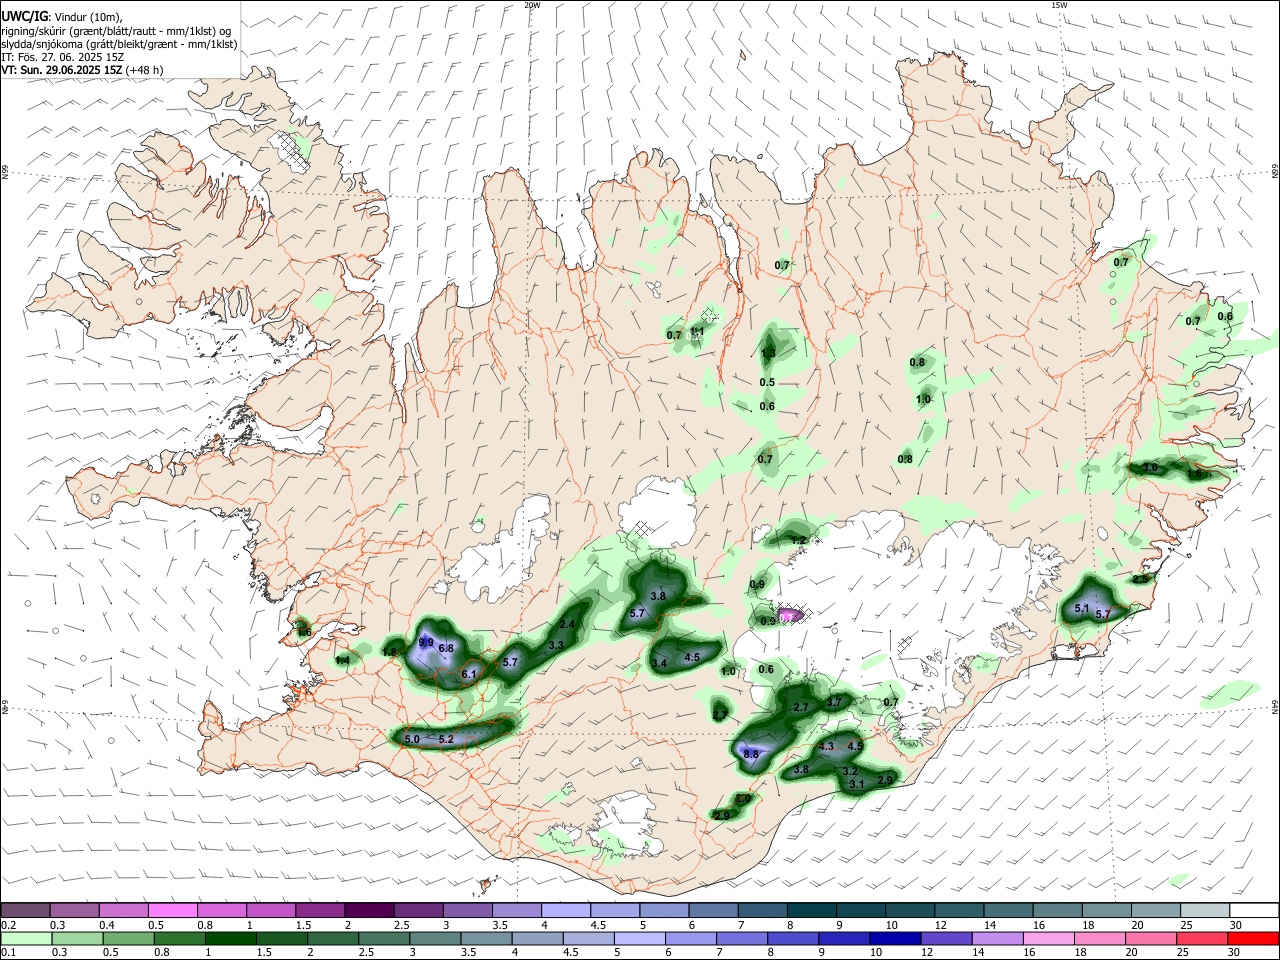Click the 3.7 precipitation value

[x=834, y=703]
